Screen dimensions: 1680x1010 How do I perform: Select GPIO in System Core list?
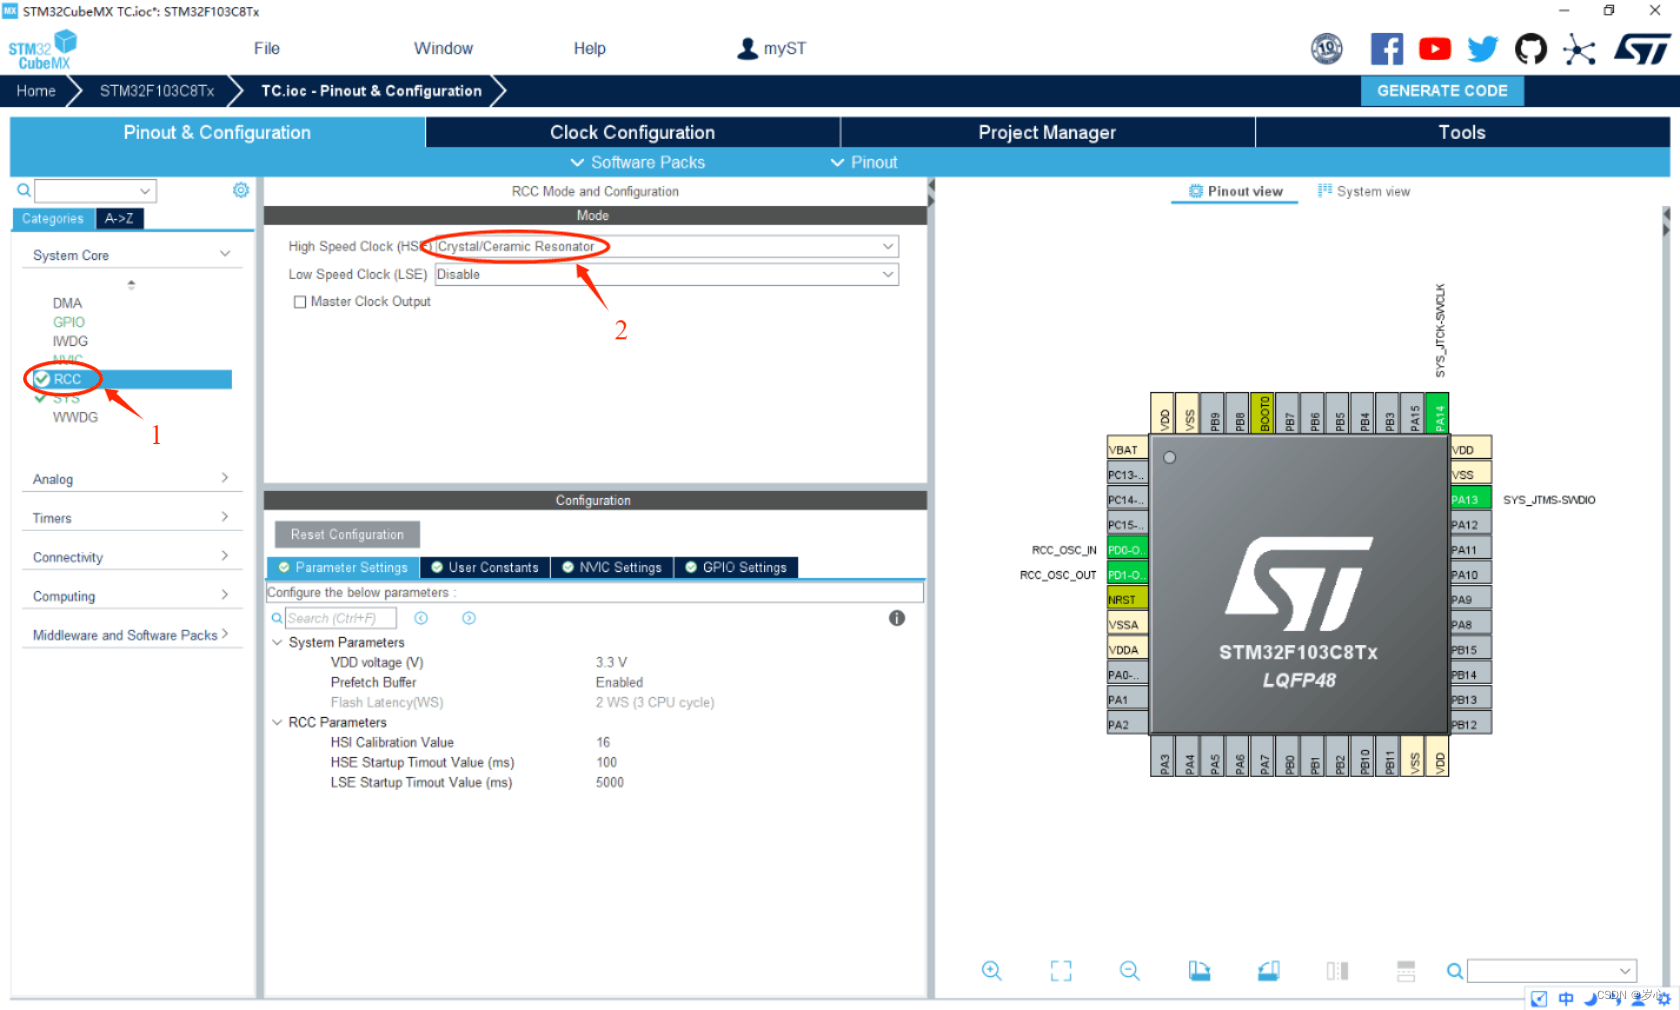69,322
